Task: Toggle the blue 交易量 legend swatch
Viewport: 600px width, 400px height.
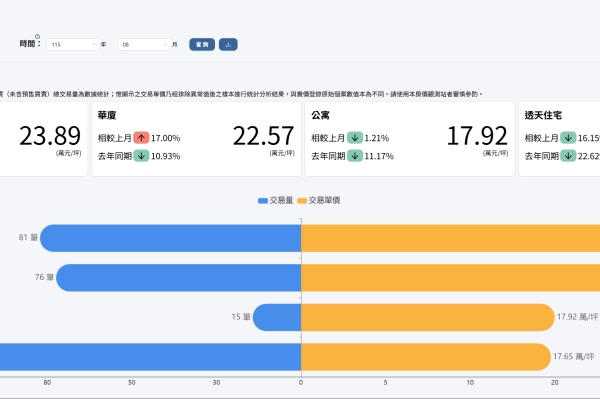Action: [x=263, y=201]
